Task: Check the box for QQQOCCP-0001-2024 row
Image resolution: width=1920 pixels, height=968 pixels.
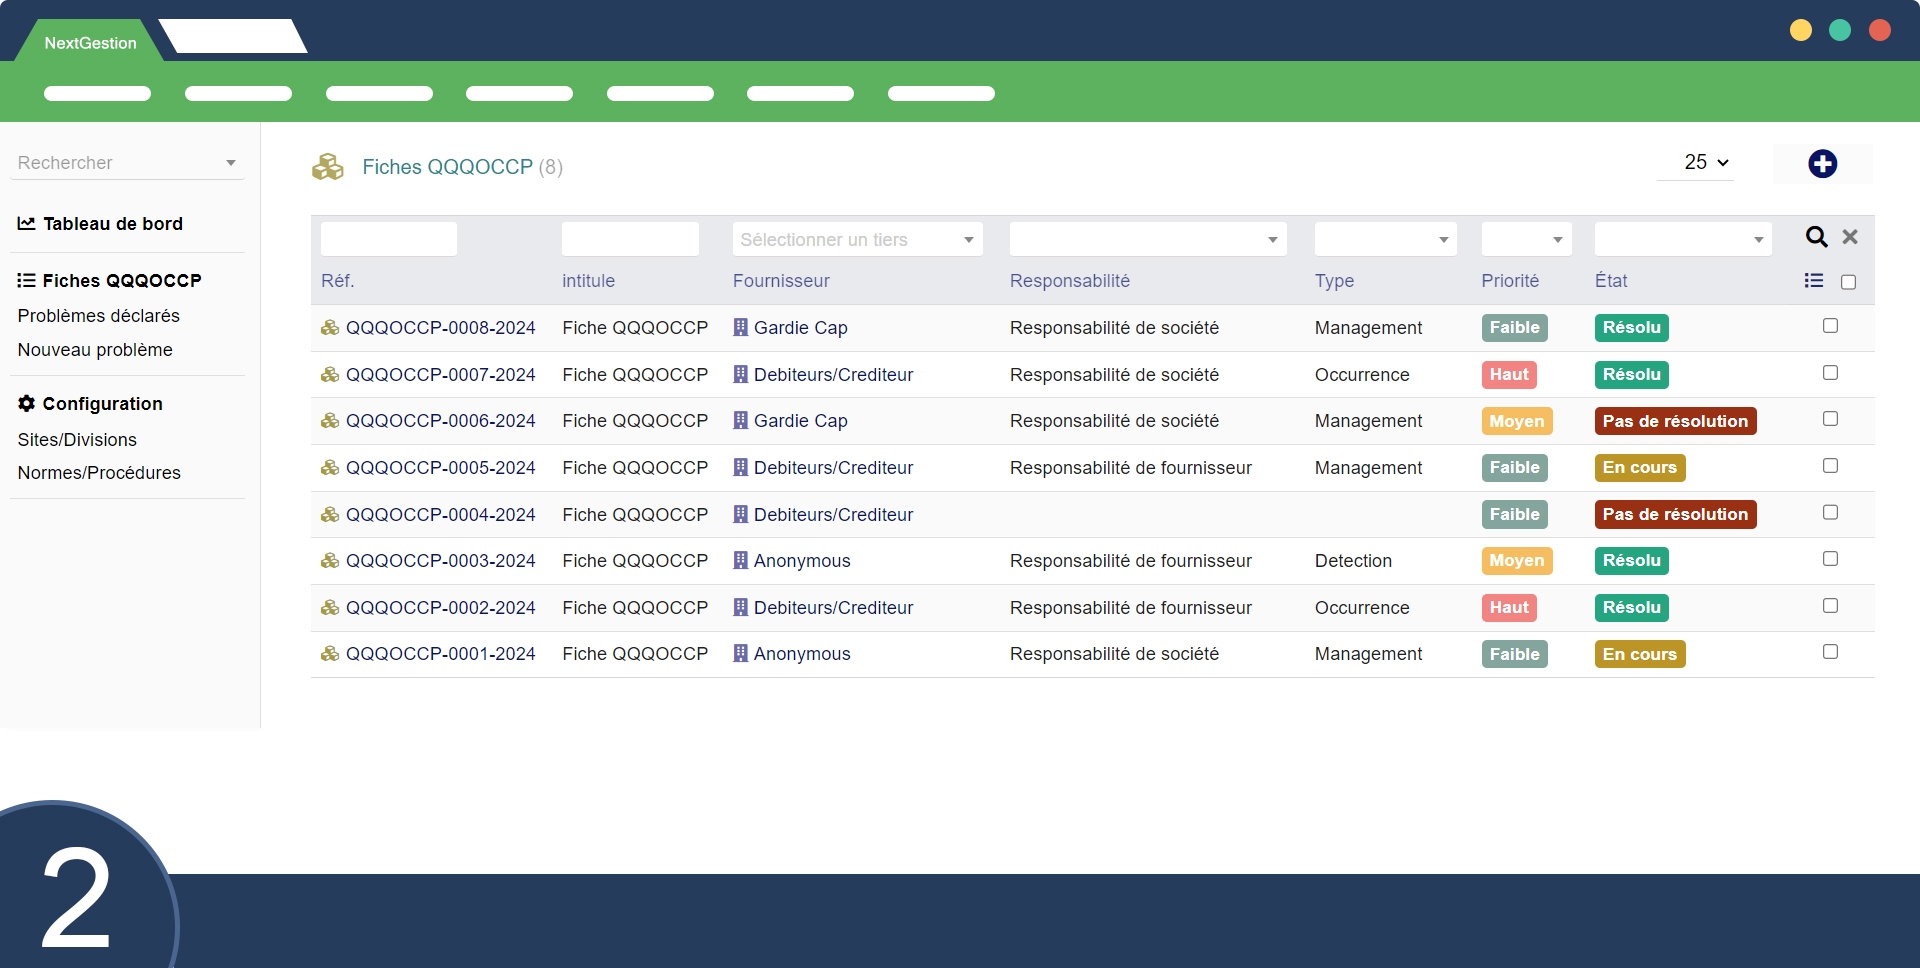Action: (x=1830, y=652)
